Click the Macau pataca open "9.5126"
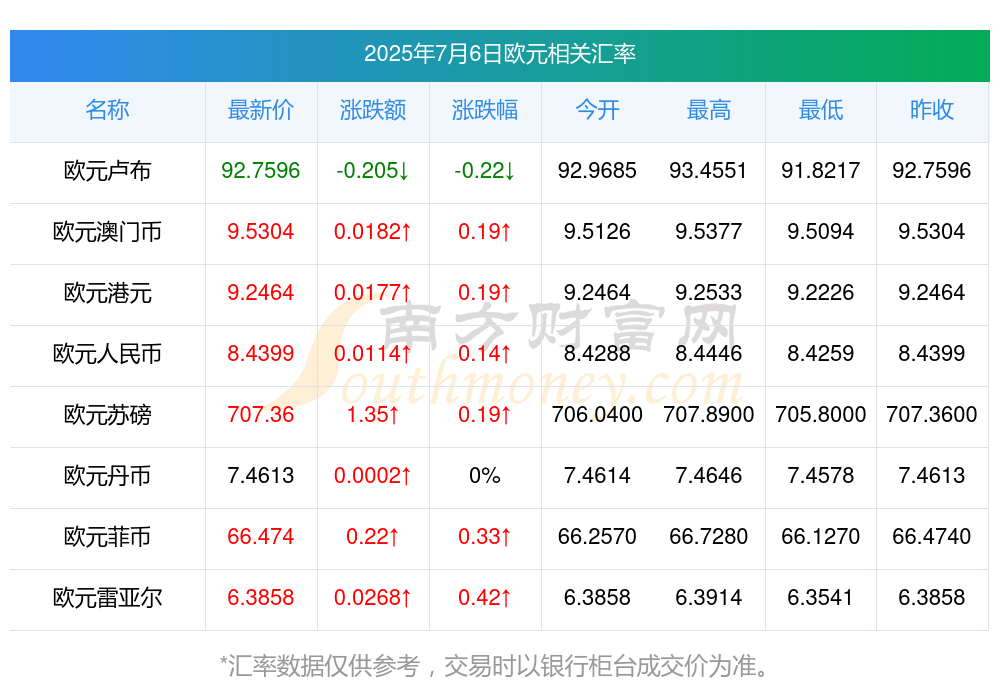1000x698 pixels. pos(597,232)
